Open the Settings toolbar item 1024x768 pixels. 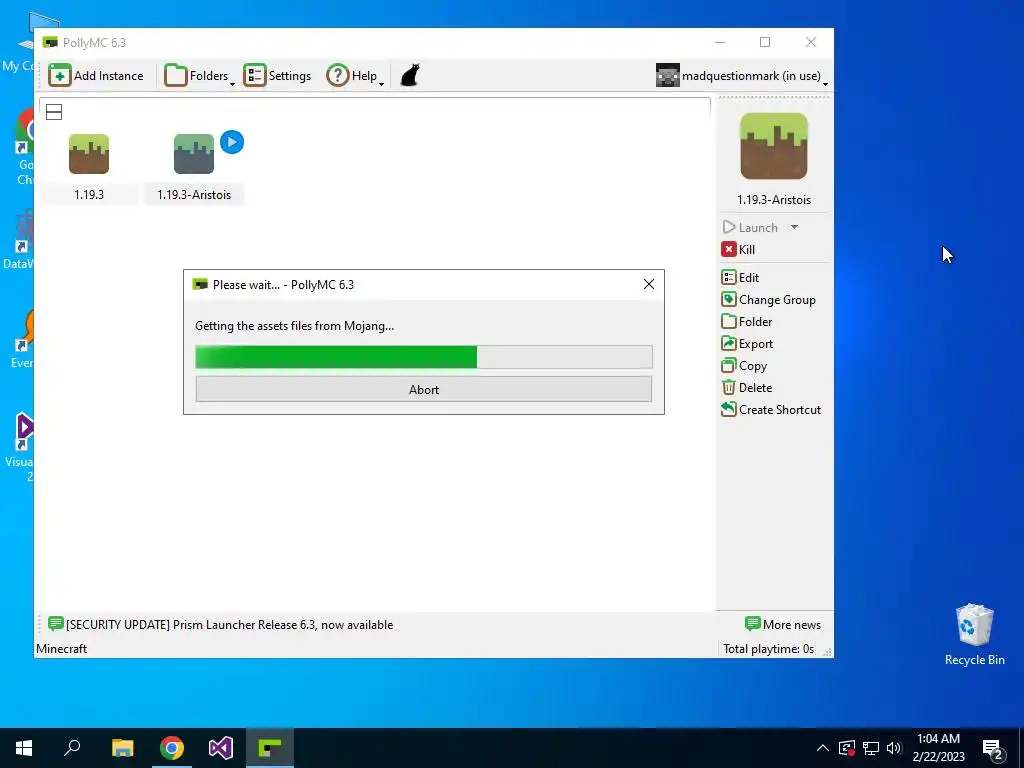click(277, 76)
